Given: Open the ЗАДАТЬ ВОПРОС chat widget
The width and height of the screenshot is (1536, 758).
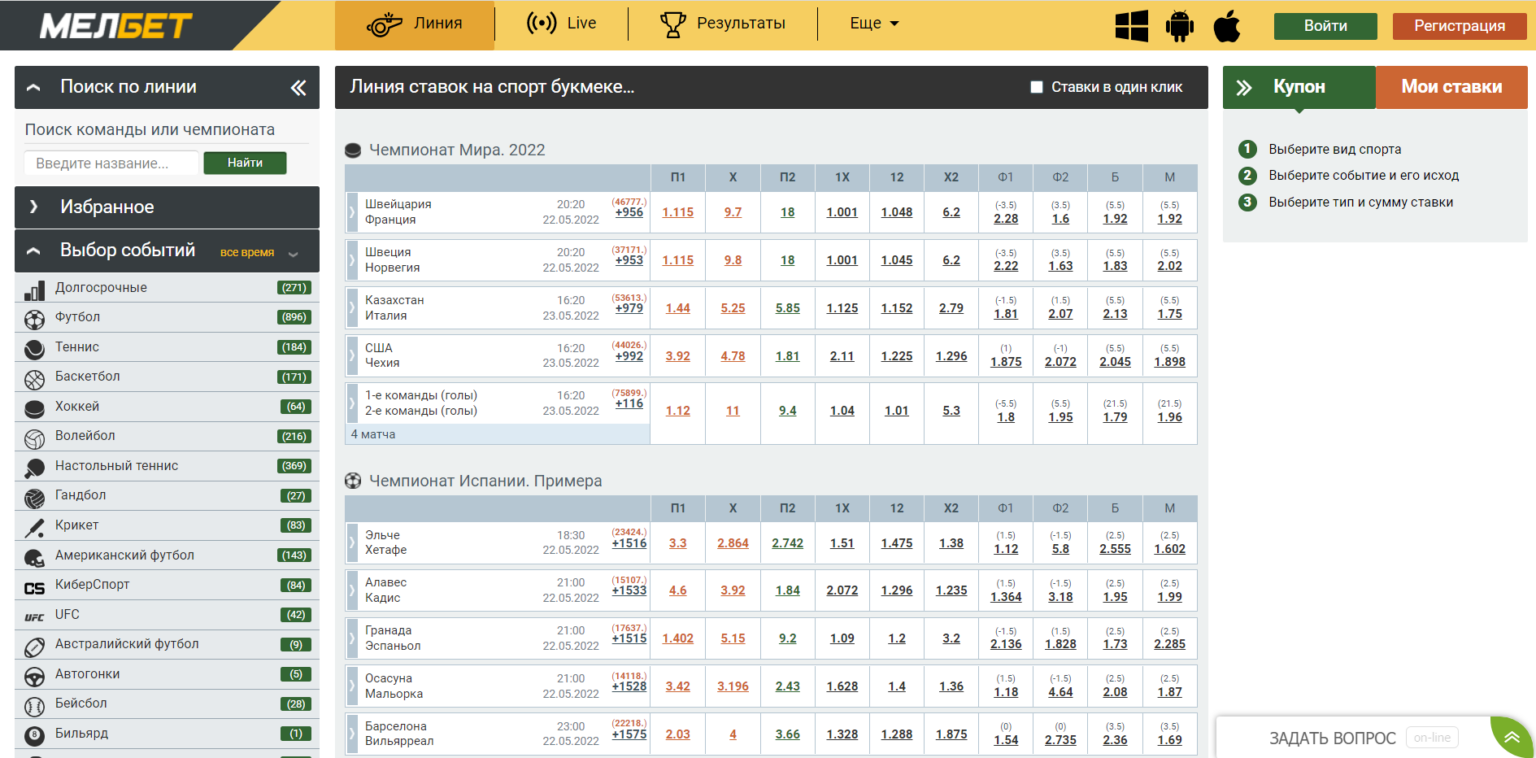Looking at the screenshot, I should click(1333, 738).
